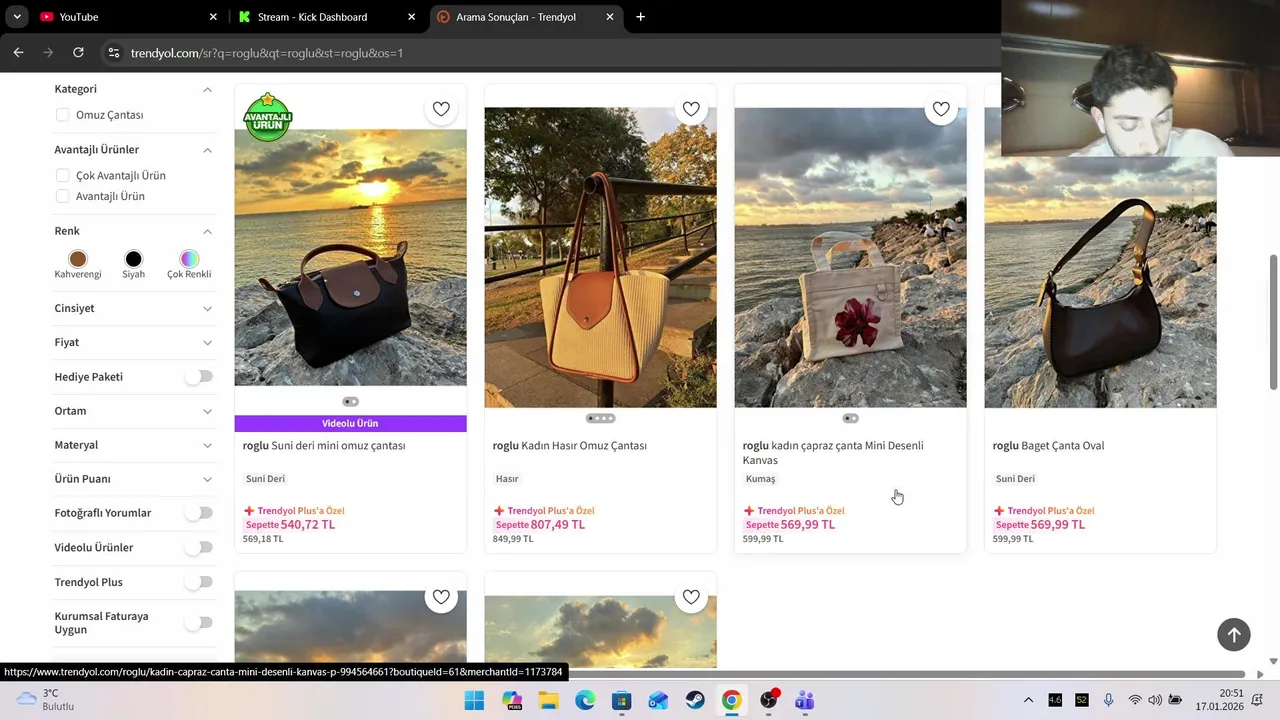This screenshot has height=720, width=1280.
Task: Enable the Fotoğraflı Yorumlar switch
Action: (x=200, y=512)
